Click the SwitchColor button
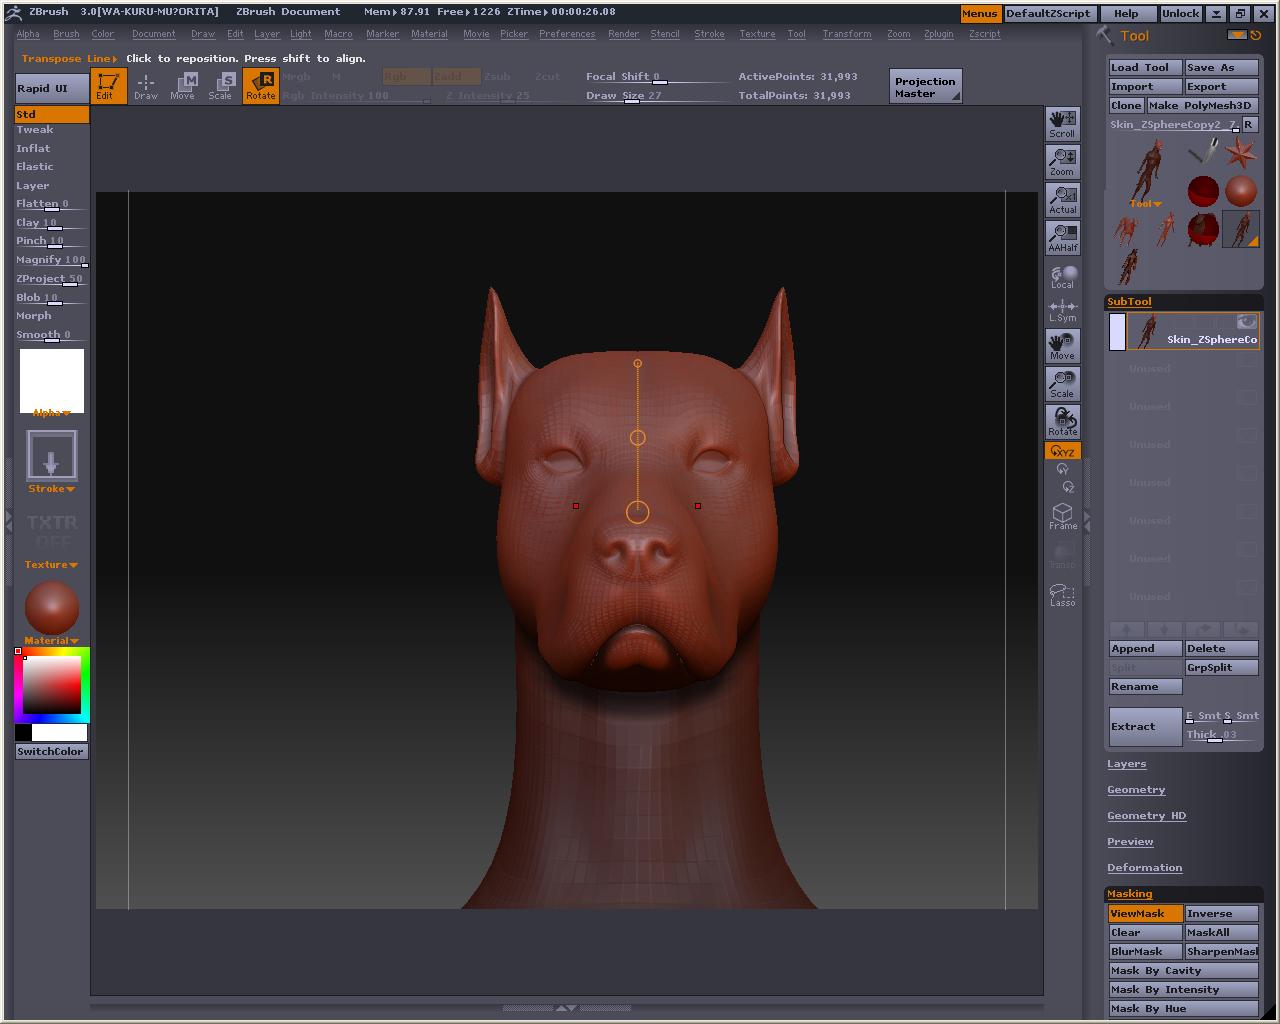Image resolution: width=1280 pixels, height=1024 pixels. tap(51, 752)
